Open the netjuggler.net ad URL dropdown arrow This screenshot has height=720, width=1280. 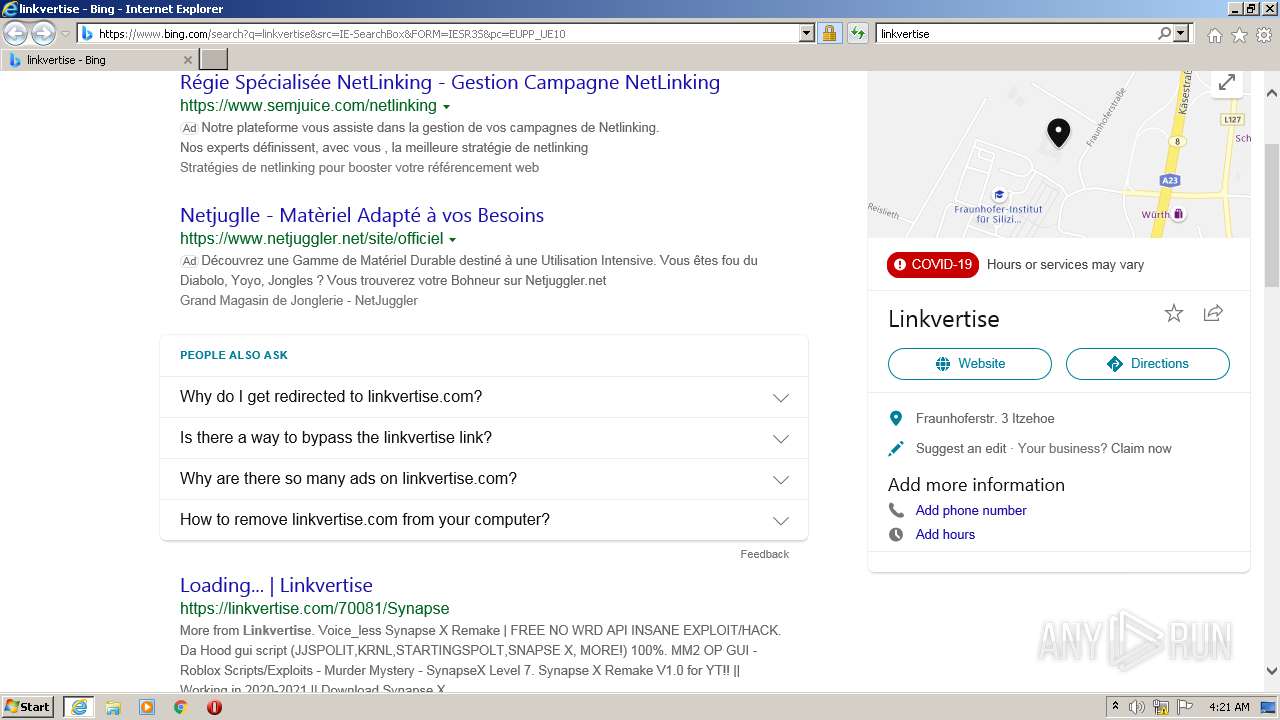452,240
